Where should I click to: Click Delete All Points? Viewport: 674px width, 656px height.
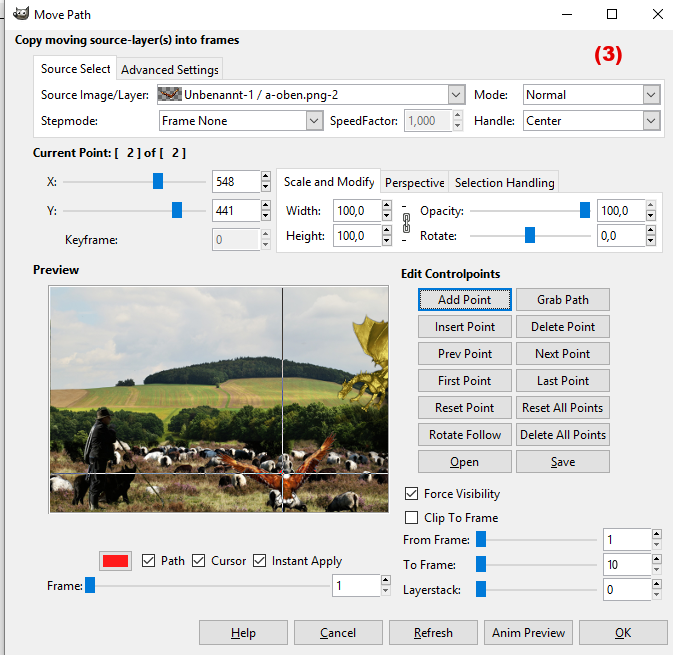coord(563,435)
